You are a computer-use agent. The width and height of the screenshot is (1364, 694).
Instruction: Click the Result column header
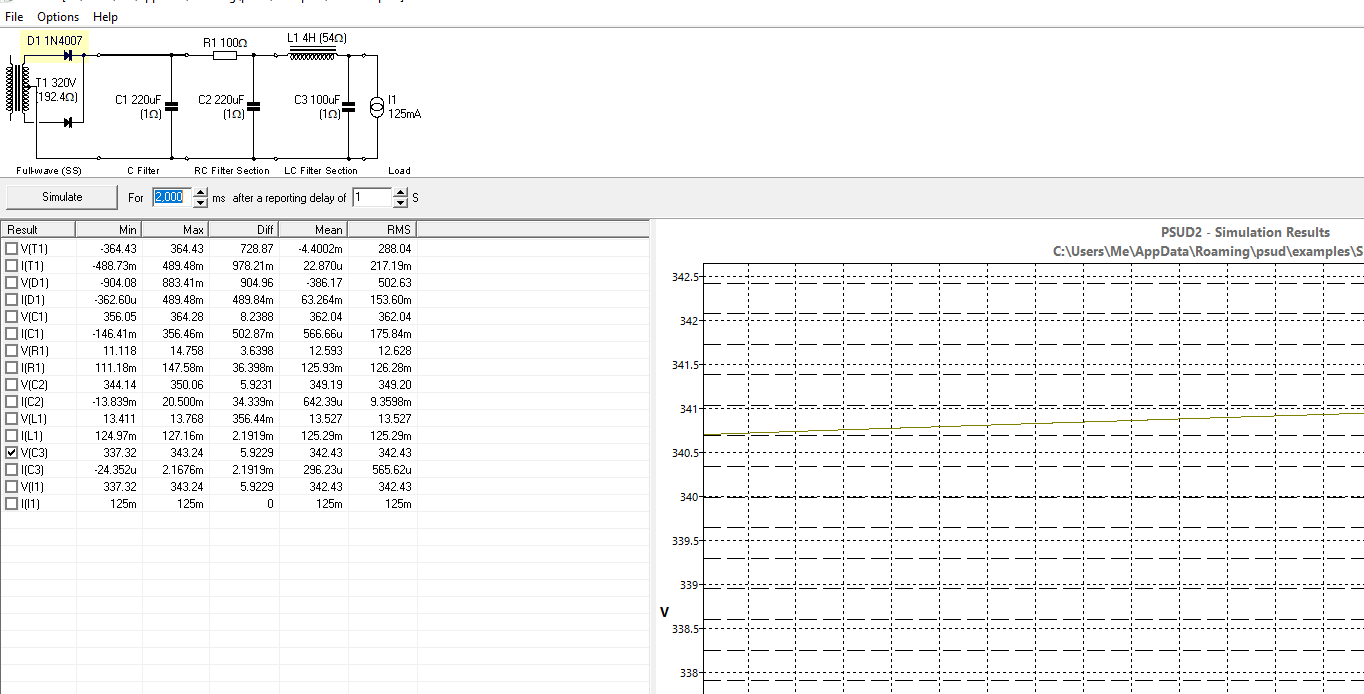point(38,229)
